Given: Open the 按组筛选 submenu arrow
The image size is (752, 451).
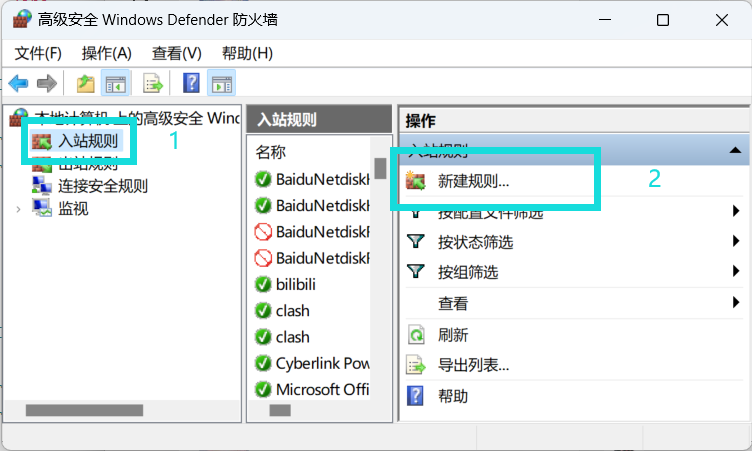Looking at the screenshot, I should pyautogui.click(x=737, y=272).
